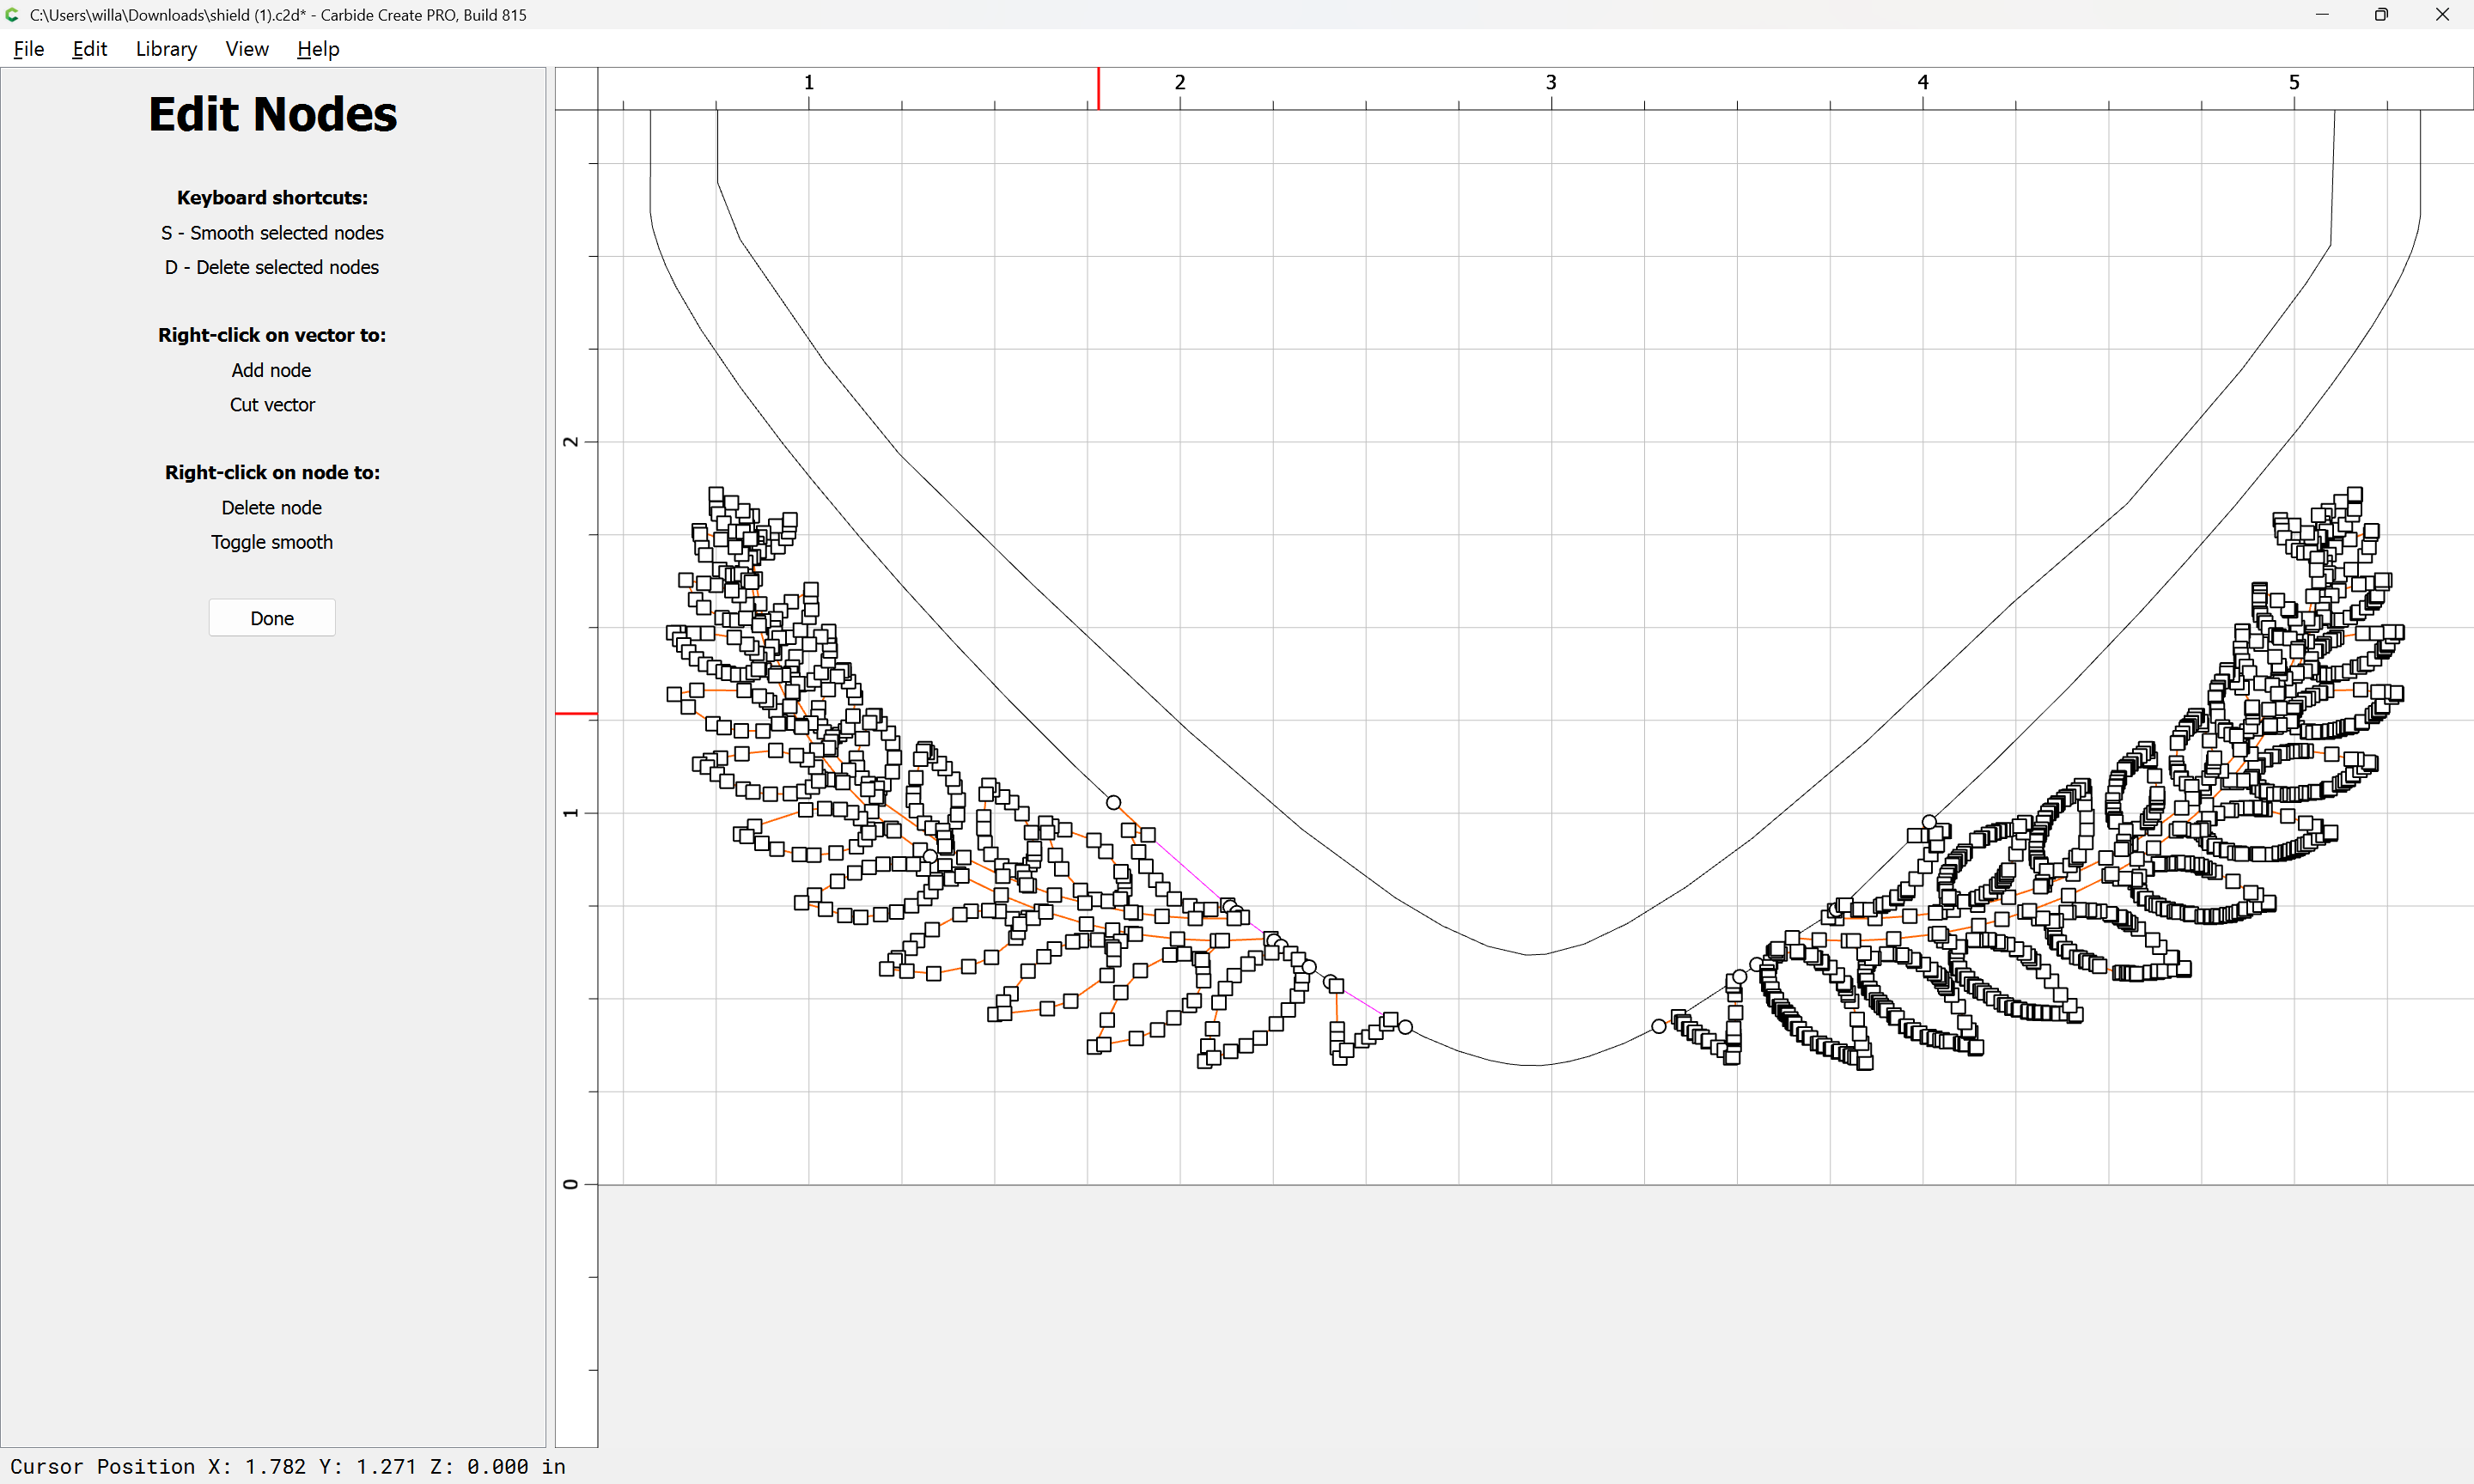Minimize the Carbide Create window
Screen dimensions: 2474x1484
pos(2322,14)
